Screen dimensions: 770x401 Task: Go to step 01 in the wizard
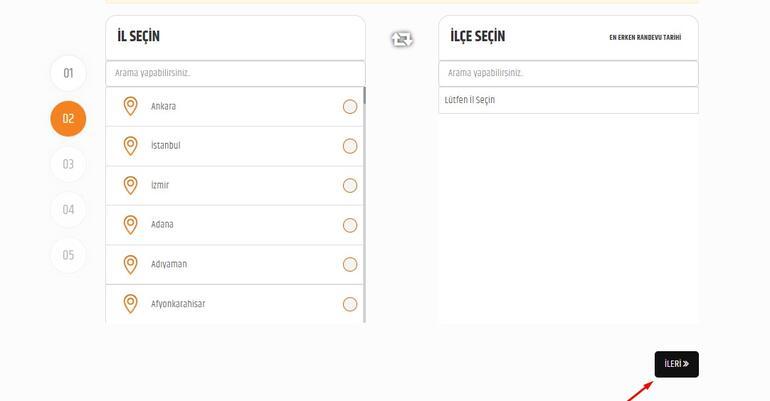[x=68, y=73]
